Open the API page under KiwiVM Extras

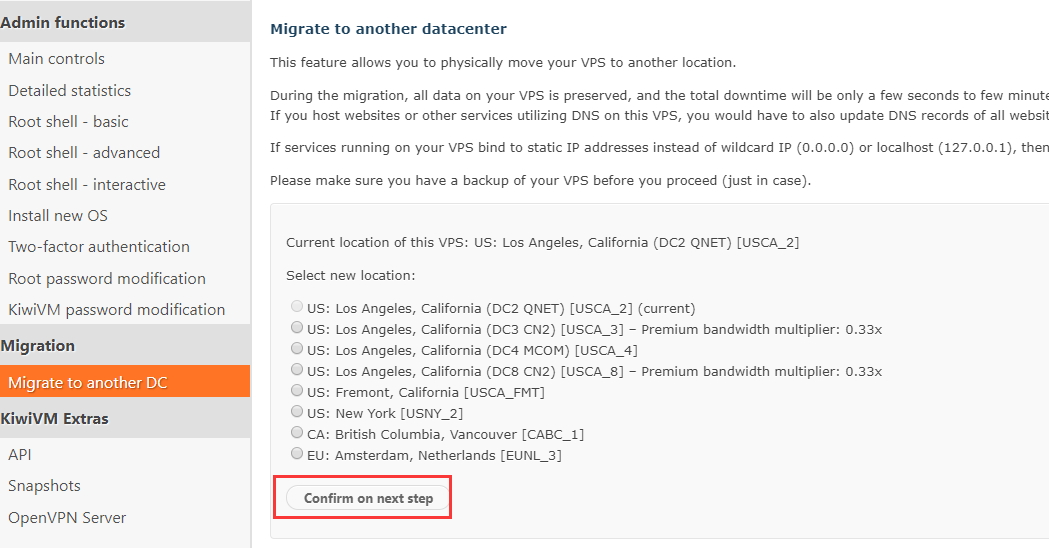[20, 455]
